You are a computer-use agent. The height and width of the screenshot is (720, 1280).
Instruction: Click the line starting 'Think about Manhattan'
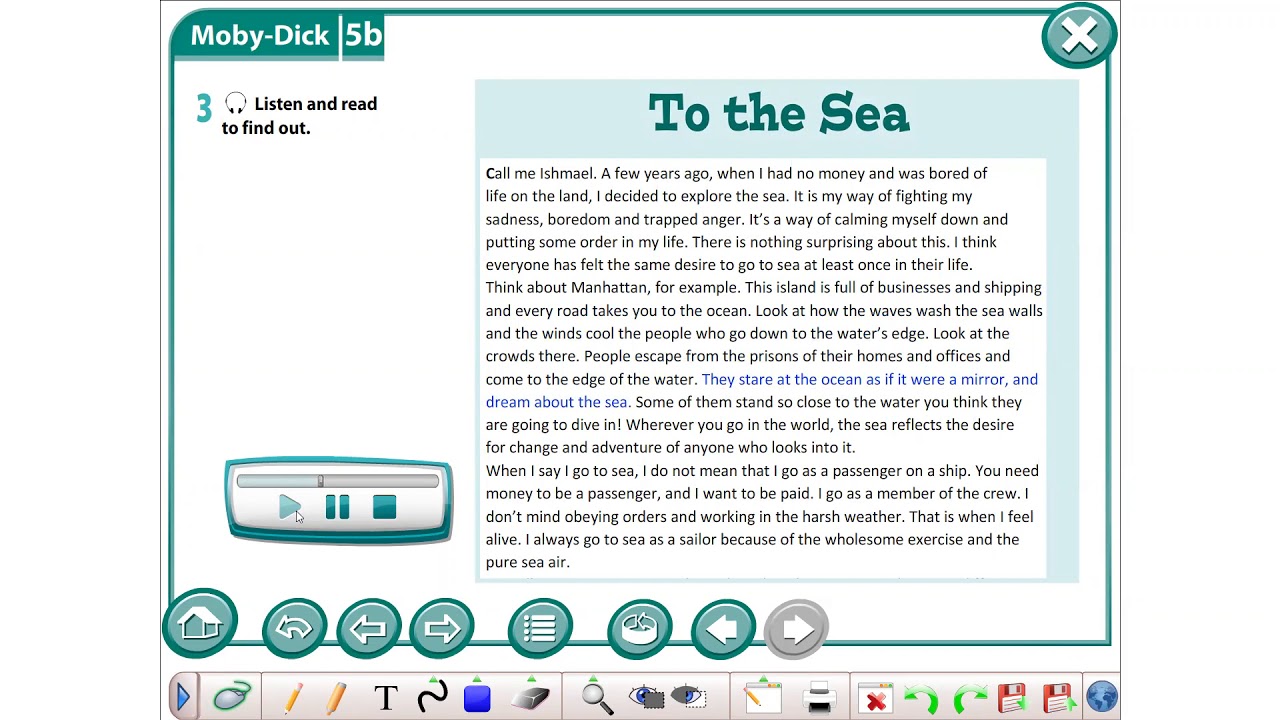coord(764,288)
